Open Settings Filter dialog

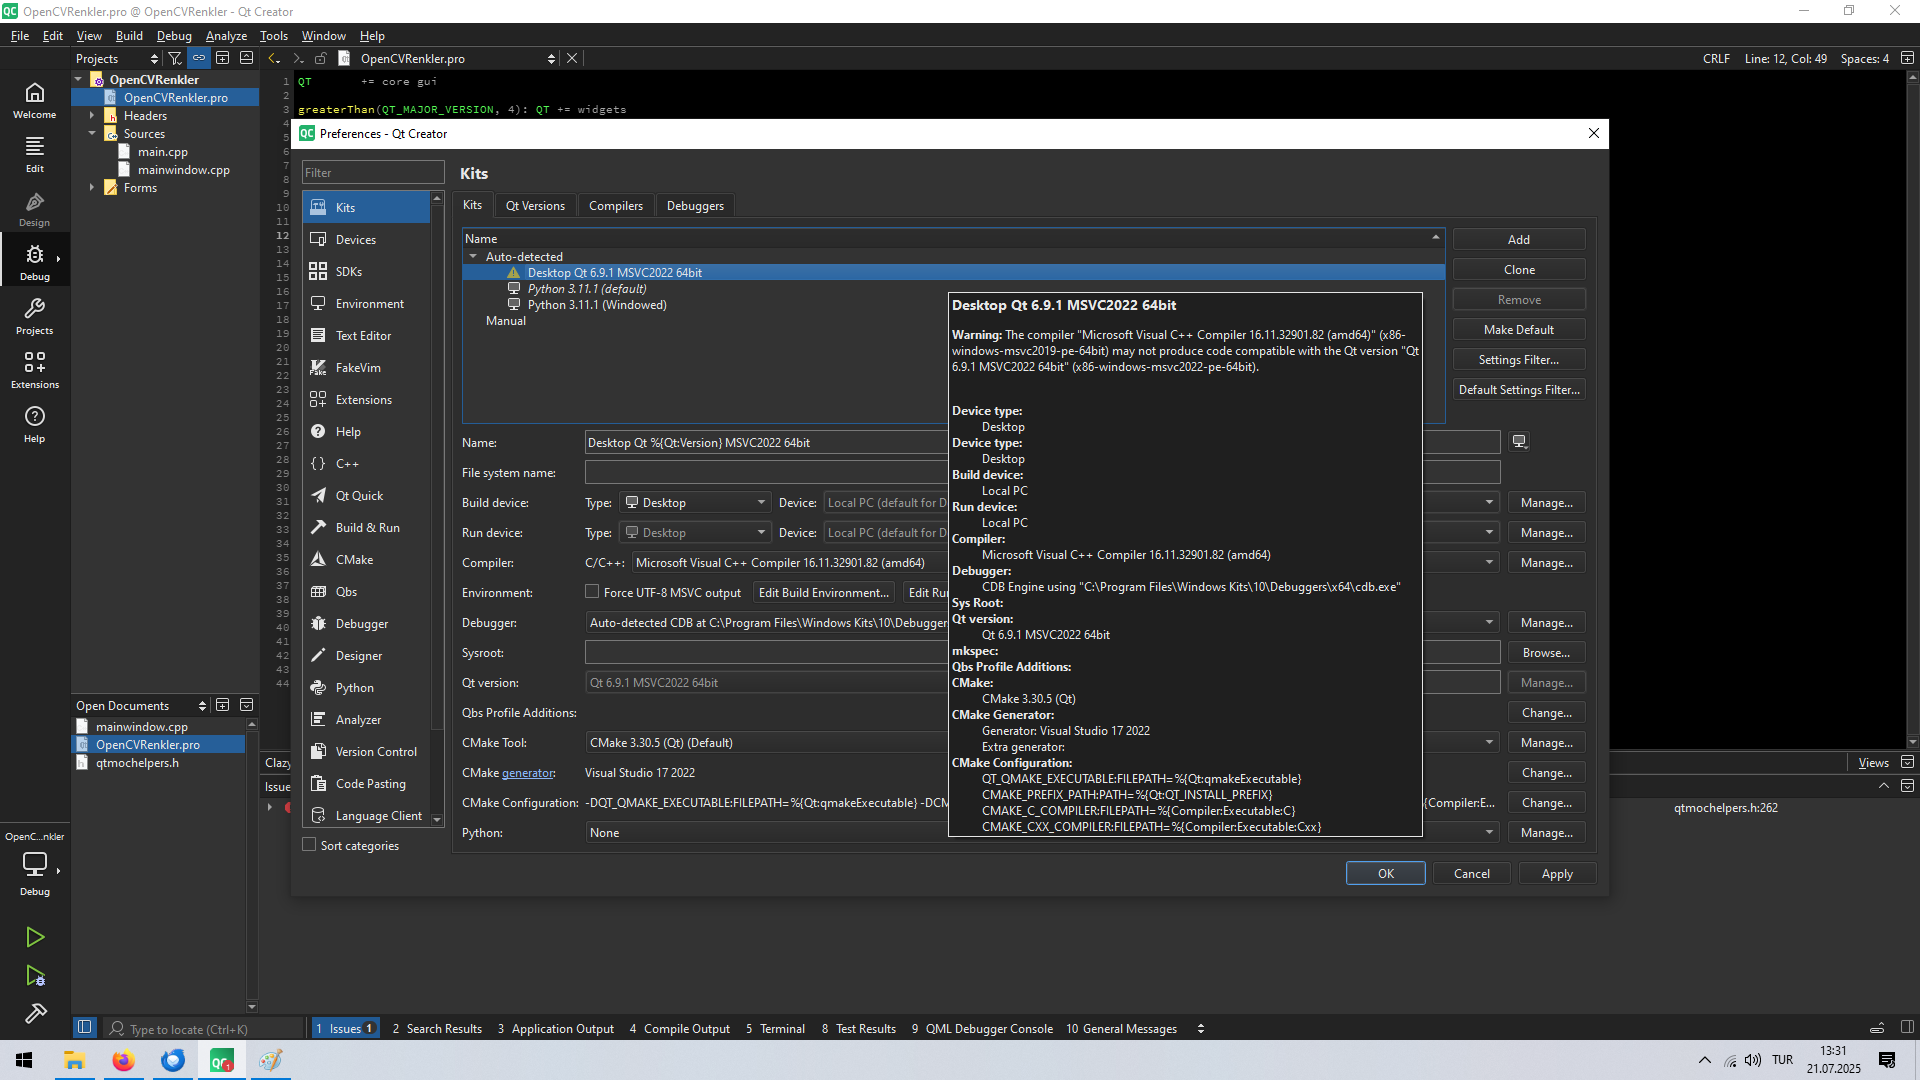(1519, 360)
